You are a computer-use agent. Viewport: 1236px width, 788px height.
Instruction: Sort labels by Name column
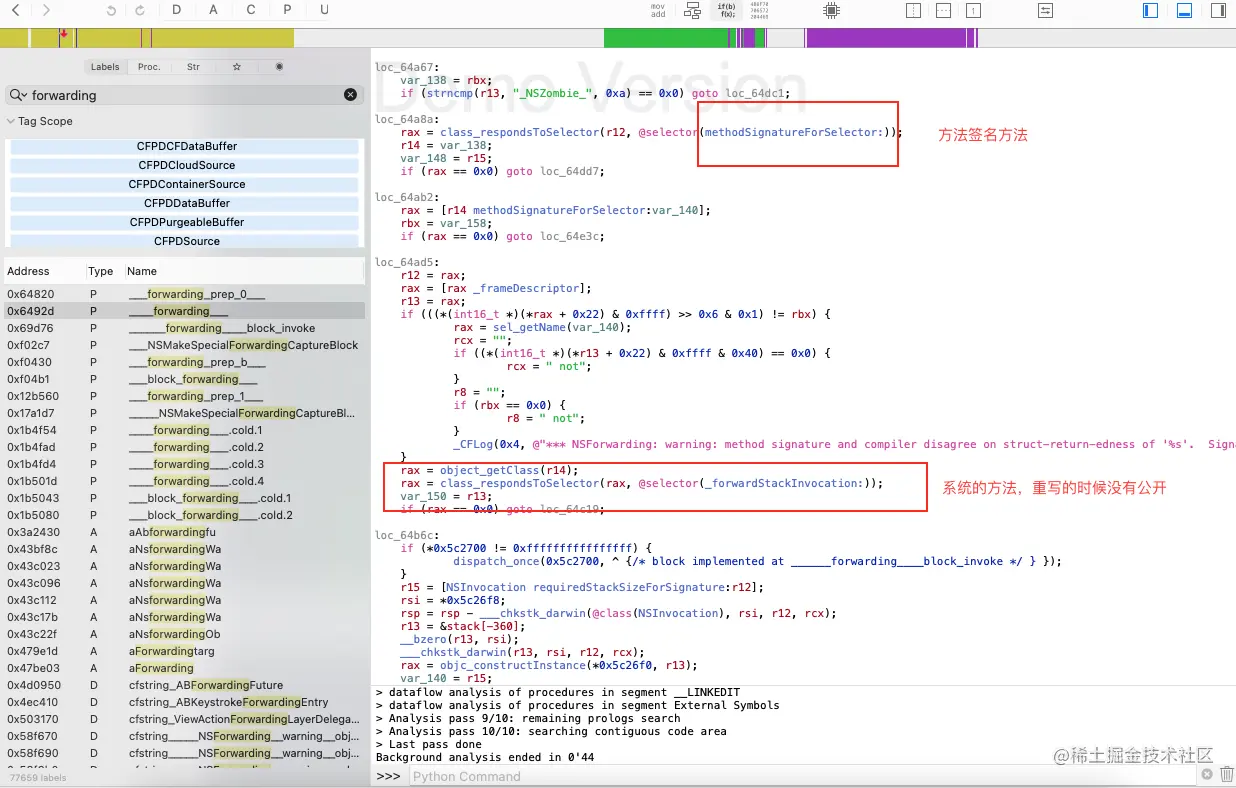coord(244,271)
